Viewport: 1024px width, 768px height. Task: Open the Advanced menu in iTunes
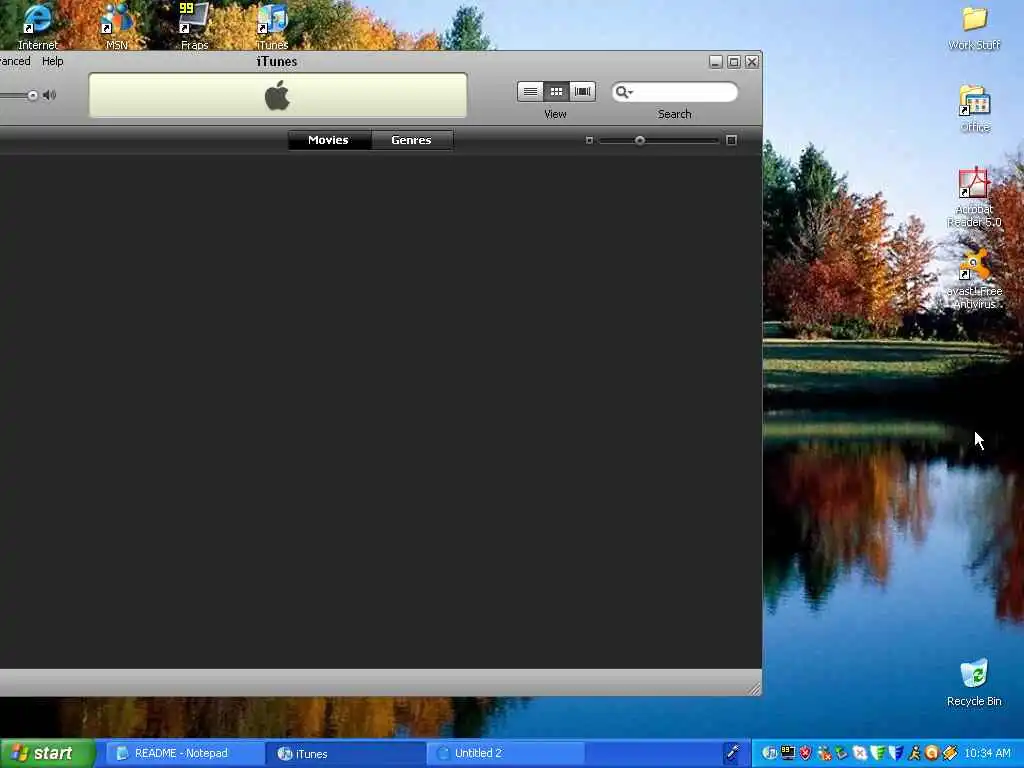tap(15, 61)
